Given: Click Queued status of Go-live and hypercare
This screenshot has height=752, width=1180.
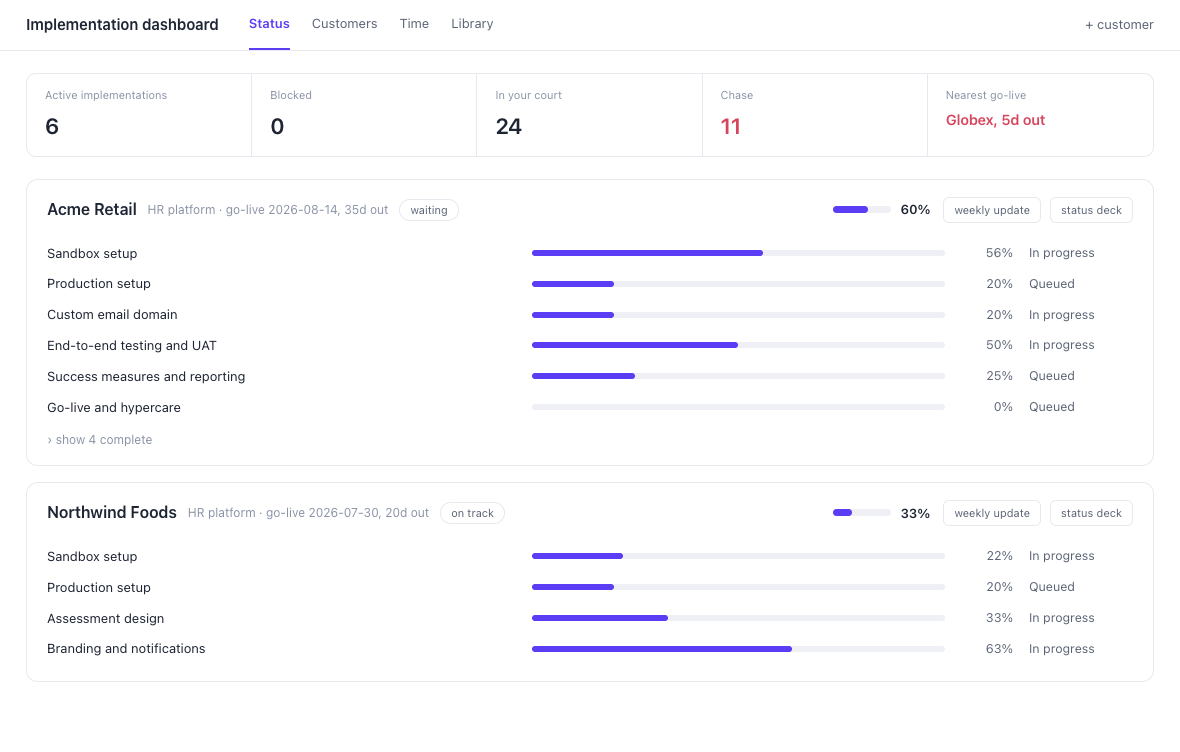Looking at the screenshot, I should click(x=1051, y=406).
